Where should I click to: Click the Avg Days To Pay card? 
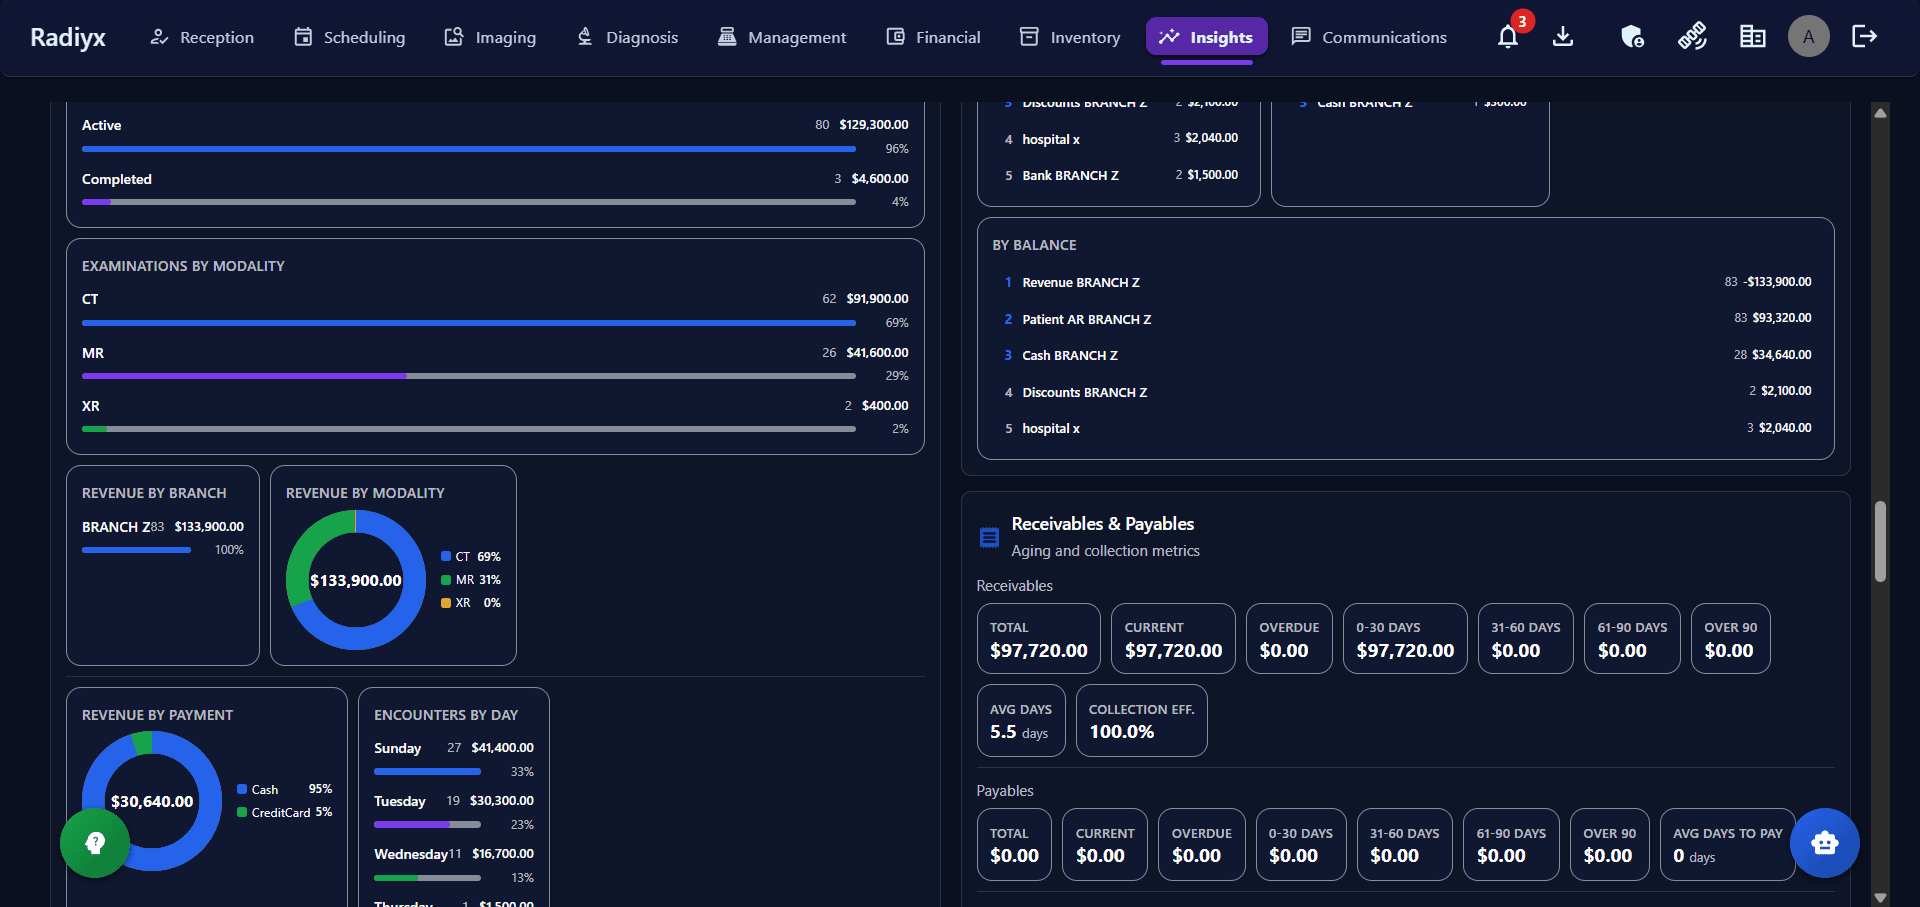(x=1727, y=845)
